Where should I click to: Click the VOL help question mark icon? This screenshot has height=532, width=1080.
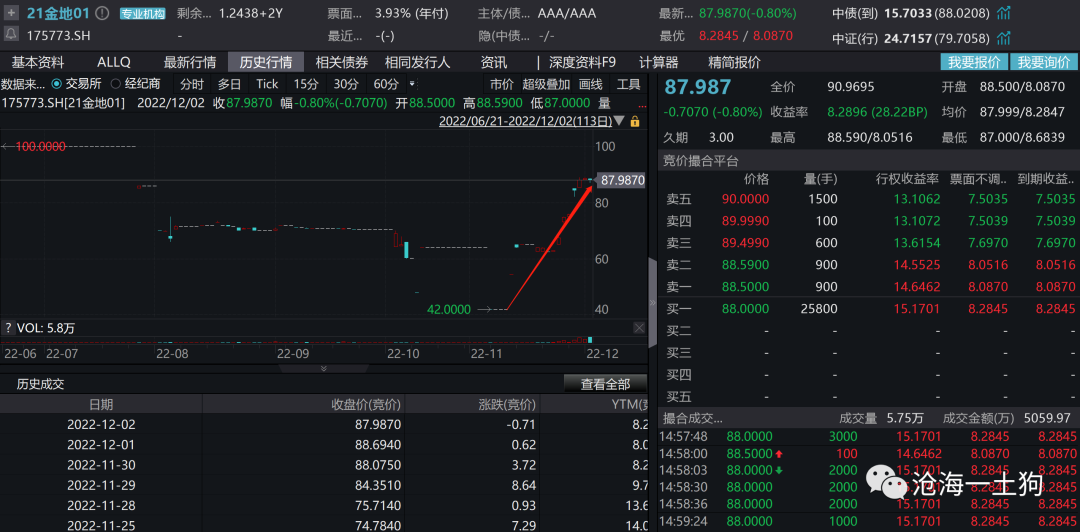point(8,328)
